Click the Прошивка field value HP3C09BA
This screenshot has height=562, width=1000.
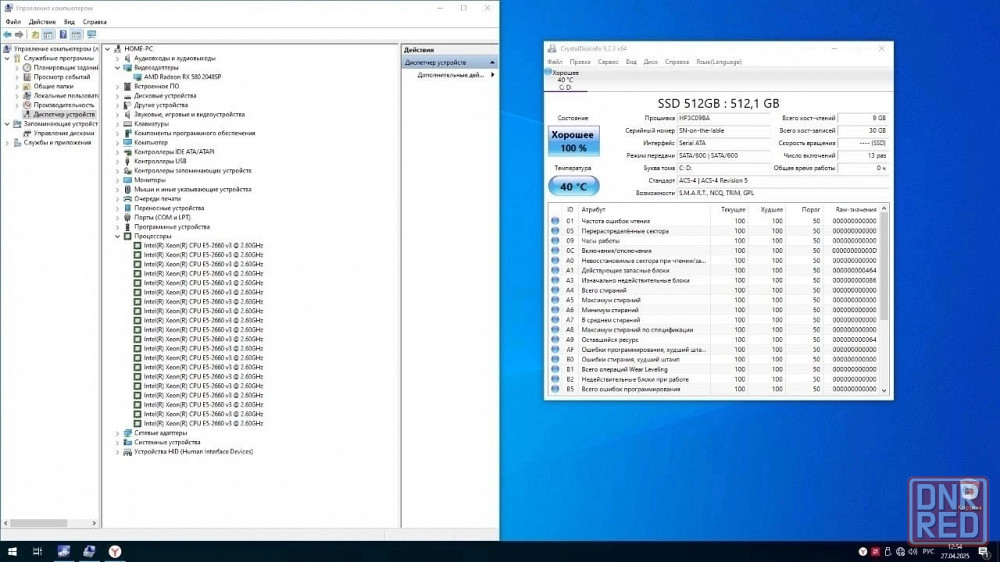click(723, 118)
